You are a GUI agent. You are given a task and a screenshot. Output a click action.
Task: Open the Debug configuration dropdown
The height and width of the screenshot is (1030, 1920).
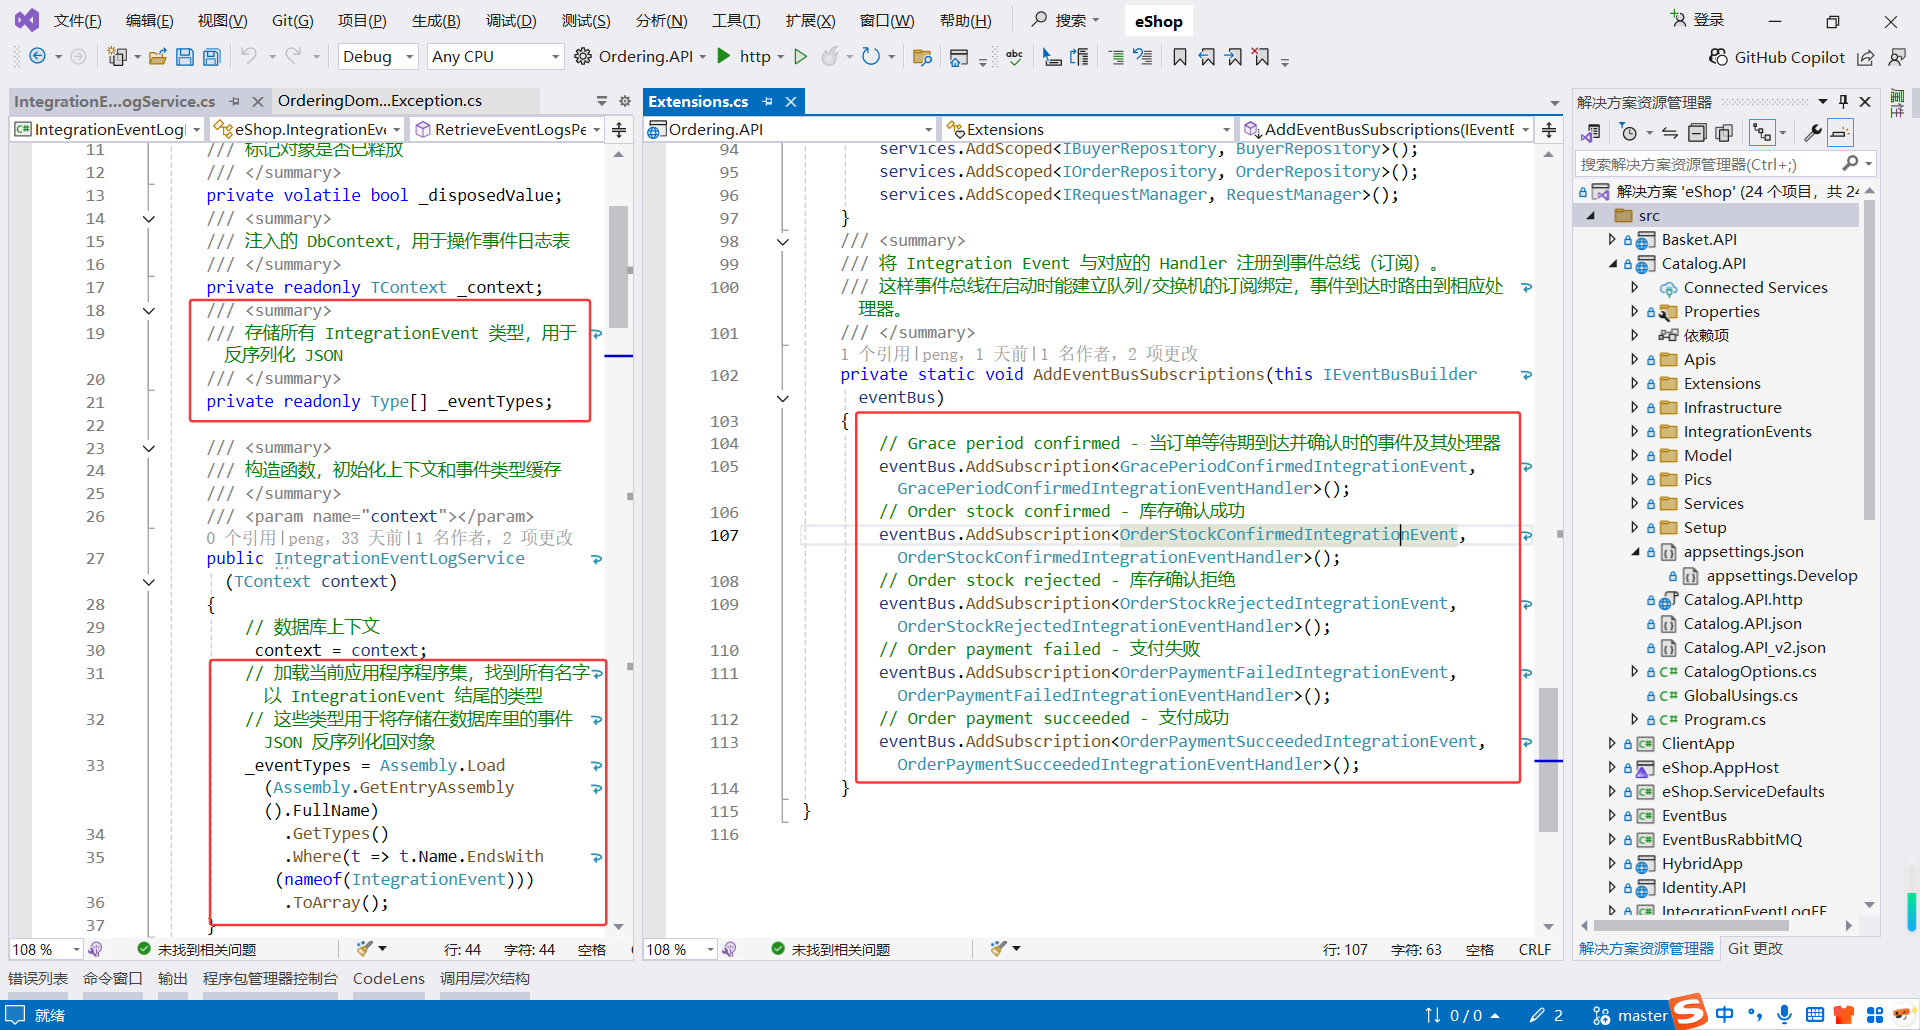[x=378, y=57]
